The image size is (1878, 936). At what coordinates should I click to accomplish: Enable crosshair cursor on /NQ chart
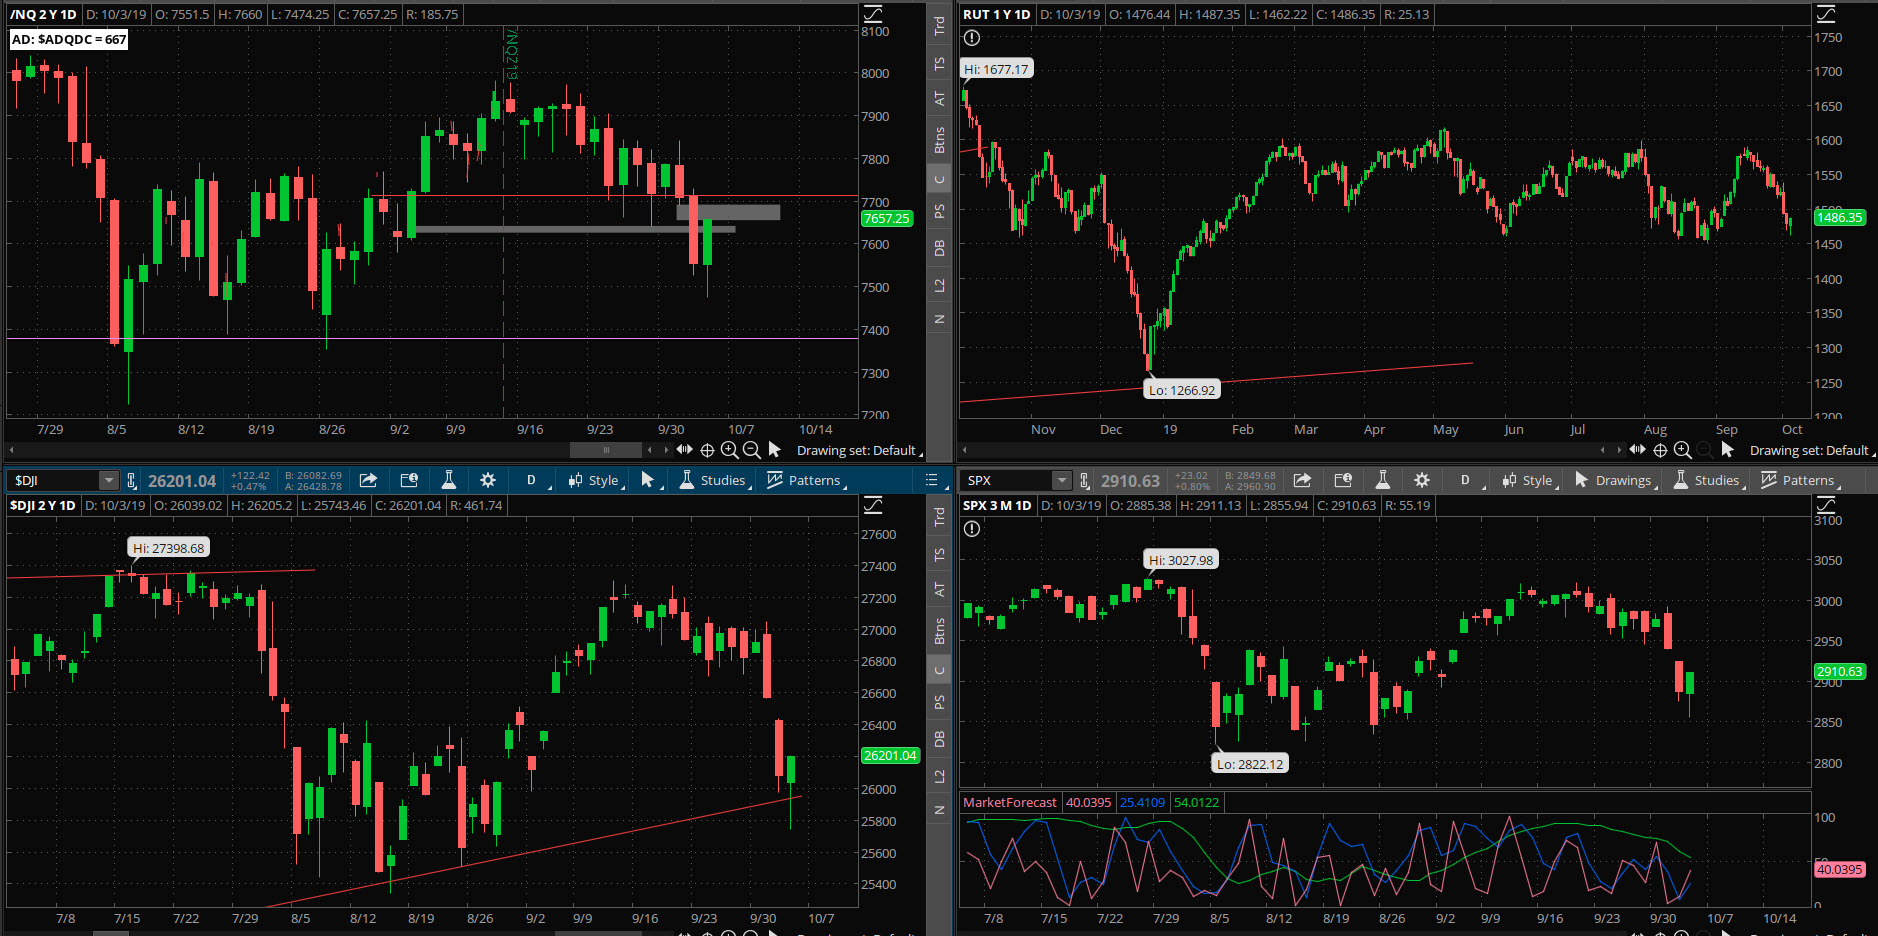click(x=707, y=450)
